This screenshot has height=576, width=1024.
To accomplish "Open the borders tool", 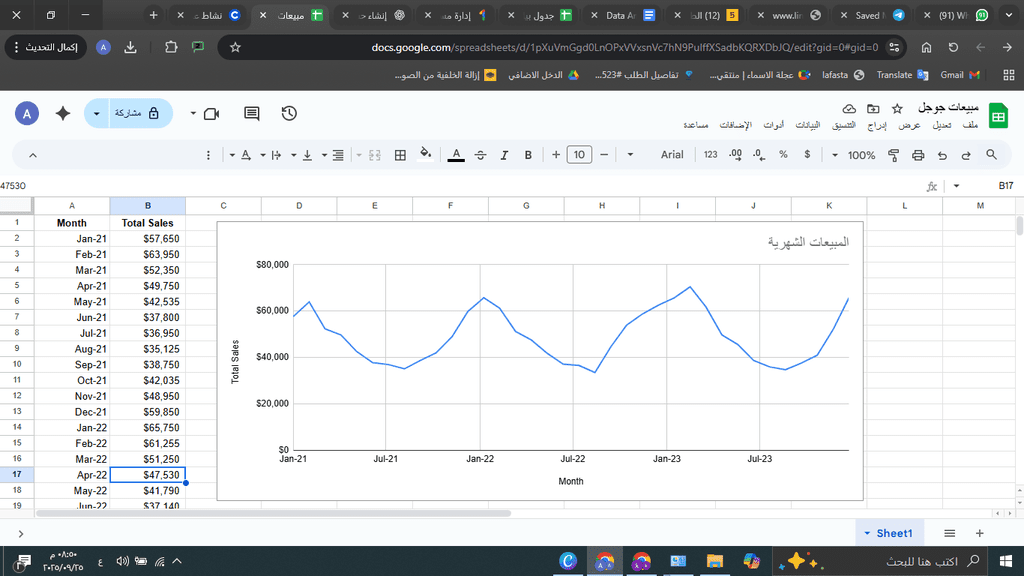I will pos(400,155).
